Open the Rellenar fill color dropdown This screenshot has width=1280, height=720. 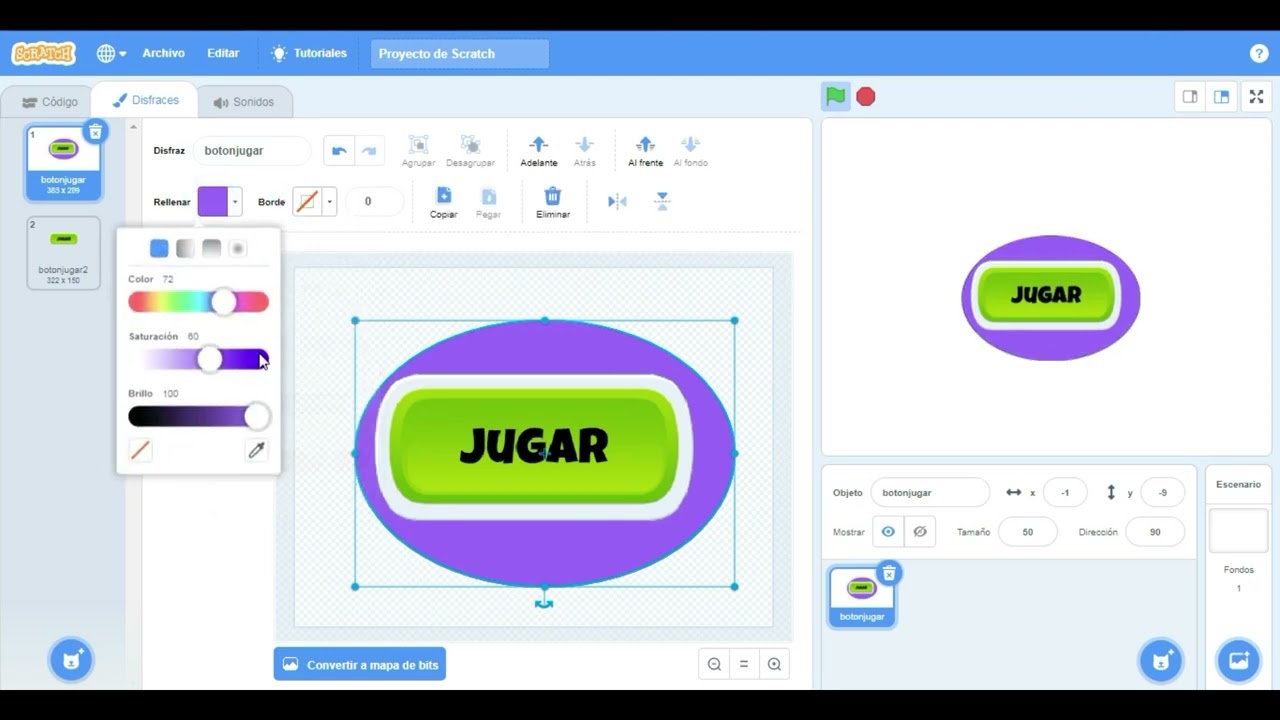tap(220, 202)
